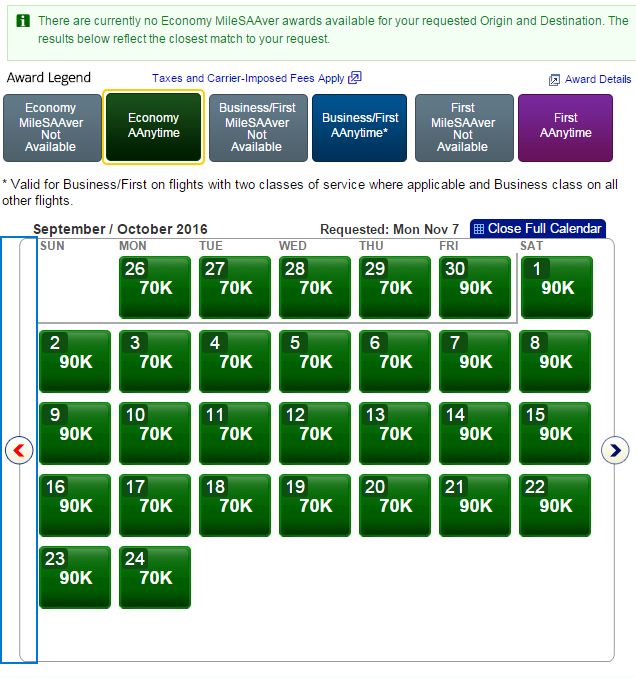Close the full calendar view
636x678 pixels.
(x=544, y=229)
